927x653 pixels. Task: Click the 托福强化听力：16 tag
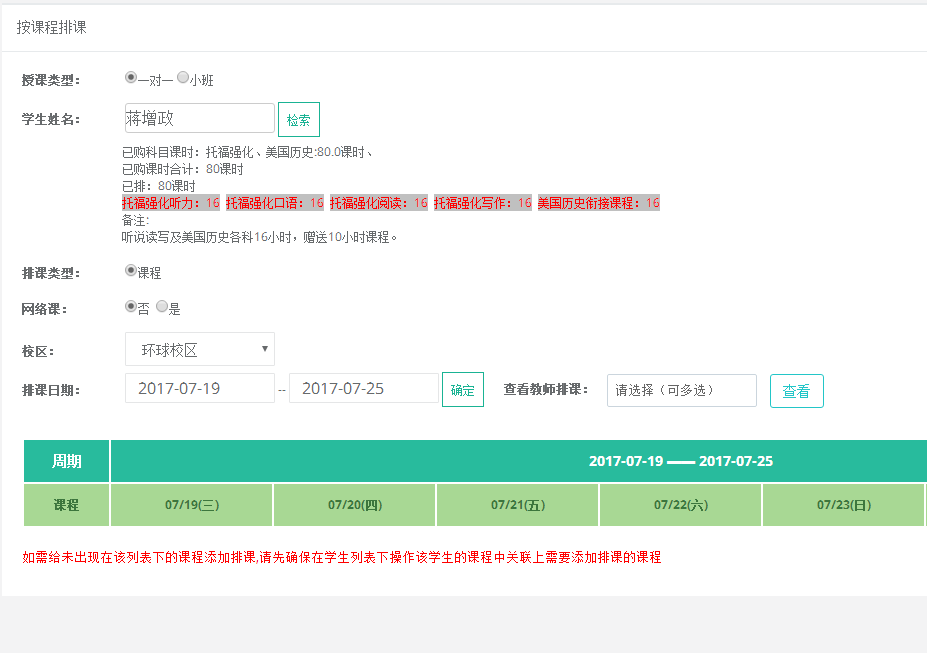click(171, 203)
